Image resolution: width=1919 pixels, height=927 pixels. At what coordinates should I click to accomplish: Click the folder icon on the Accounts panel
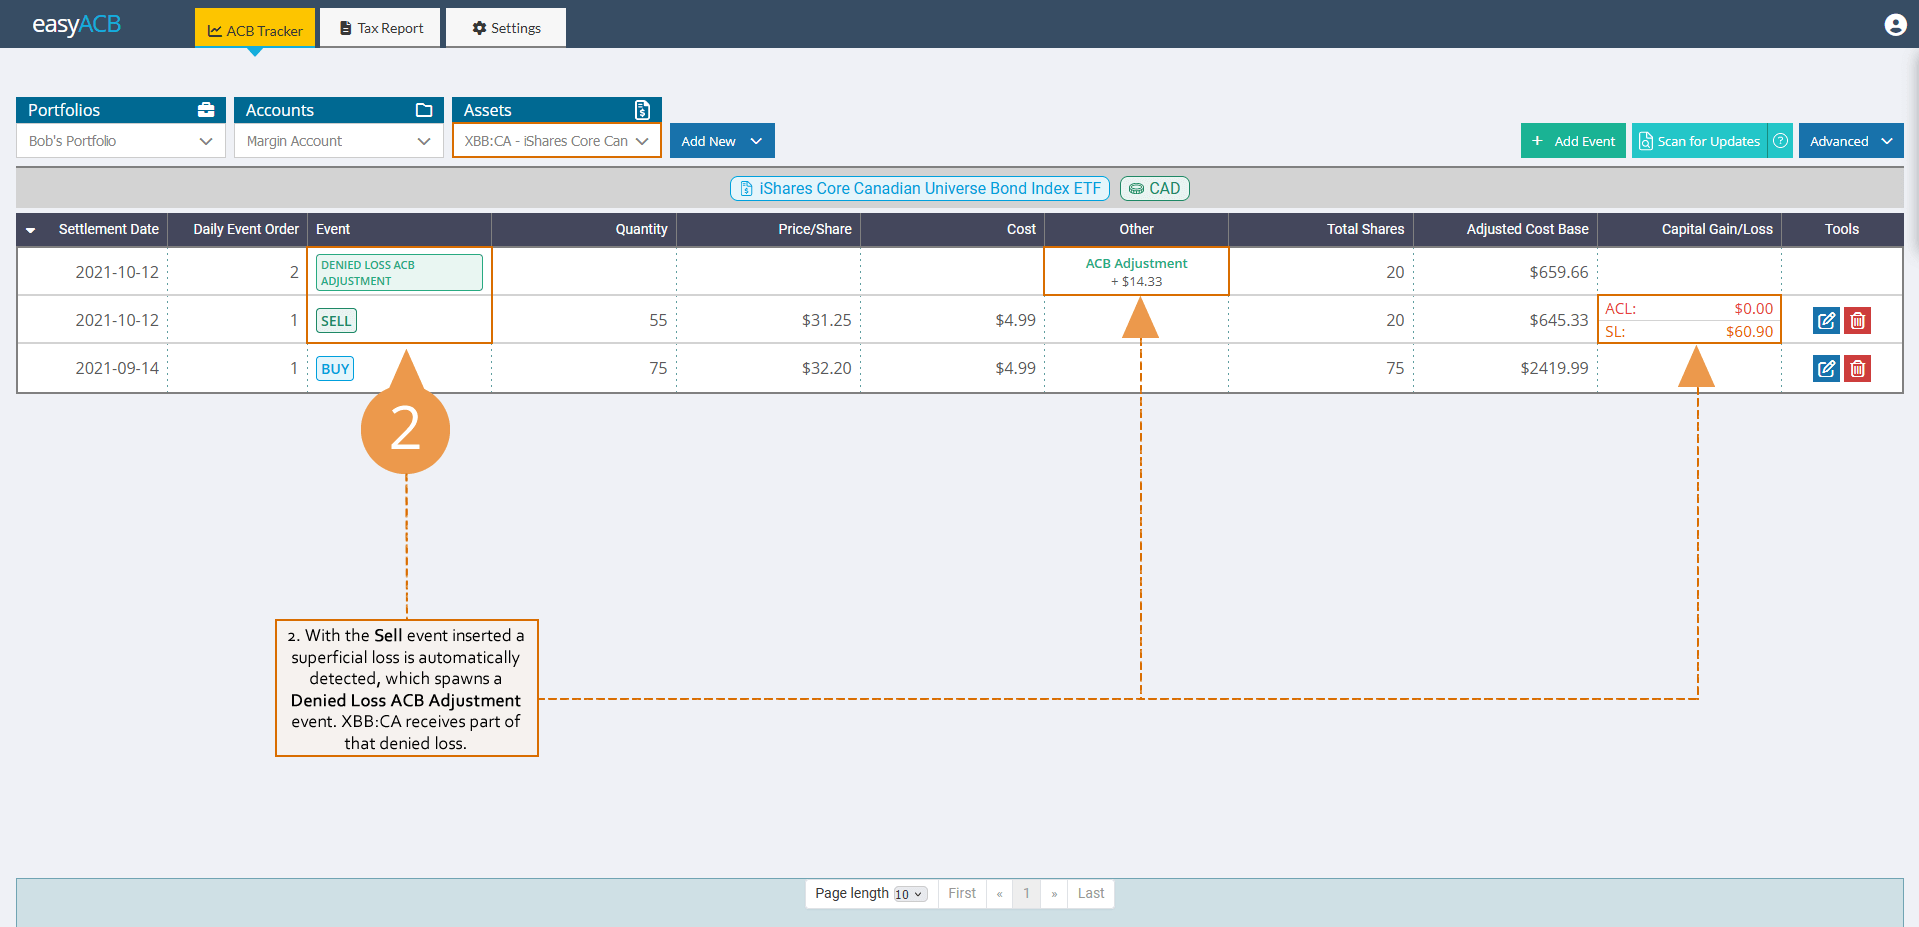(424, 110)
